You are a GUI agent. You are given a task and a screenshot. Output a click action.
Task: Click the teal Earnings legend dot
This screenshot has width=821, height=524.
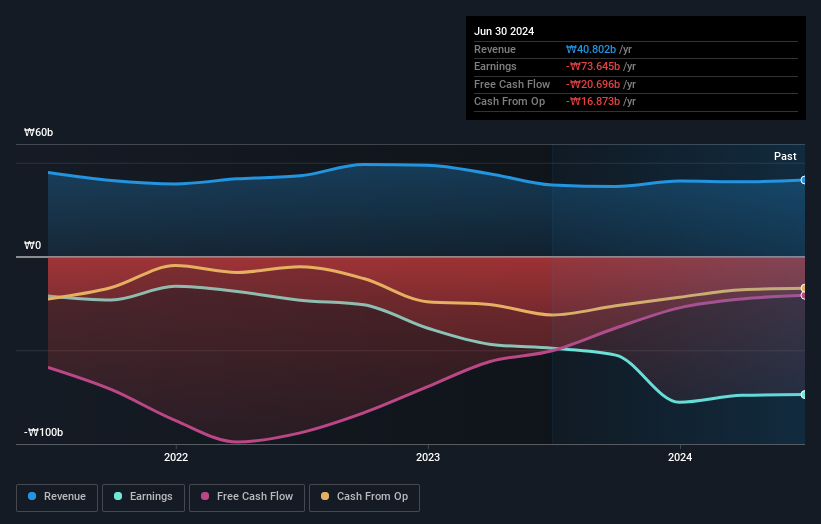coord(118,496)
